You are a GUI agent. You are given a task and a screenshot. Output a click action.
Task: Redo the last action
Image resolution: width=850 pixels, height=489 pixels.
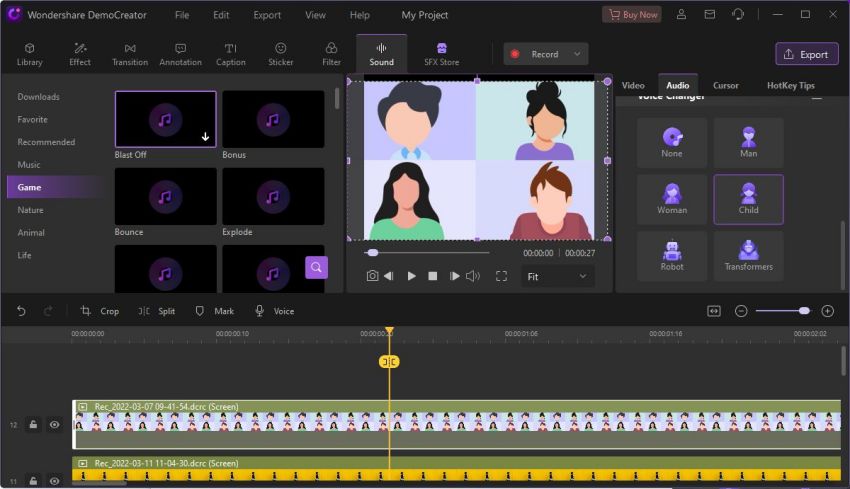tap(48, 311)
